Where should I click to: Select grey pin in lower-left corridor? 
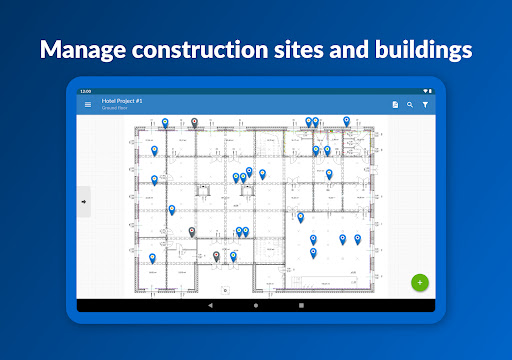192,232
